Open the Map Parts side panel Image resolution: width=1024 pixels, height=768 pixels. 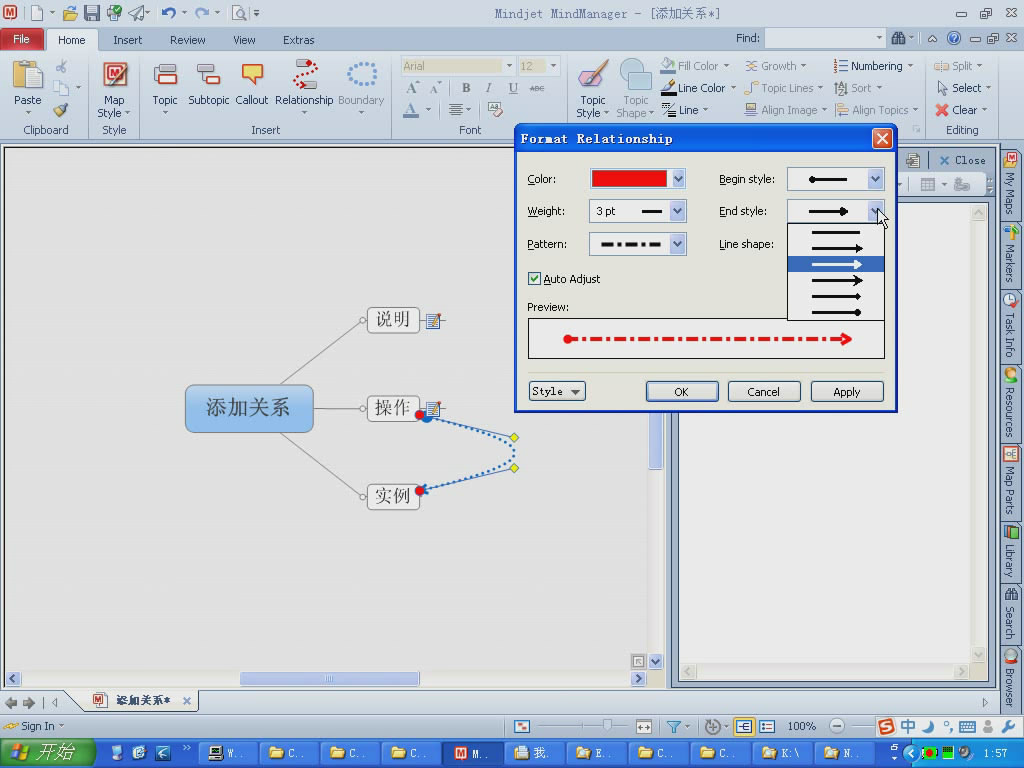[x=1010, y=481]
